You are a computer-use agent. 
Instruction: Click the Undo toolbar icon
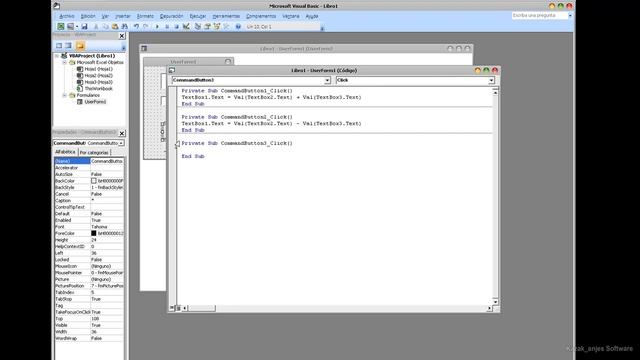[x=136, y=27]
